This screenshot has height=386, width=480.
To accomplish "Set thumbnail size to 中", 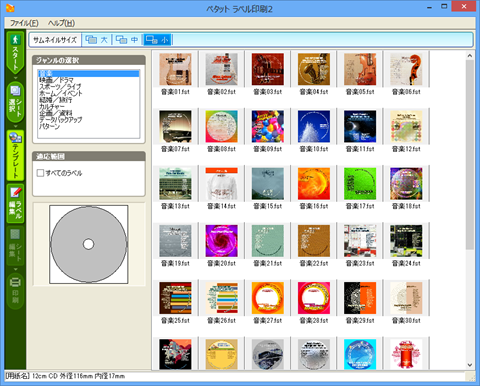I will pos(127,40).
